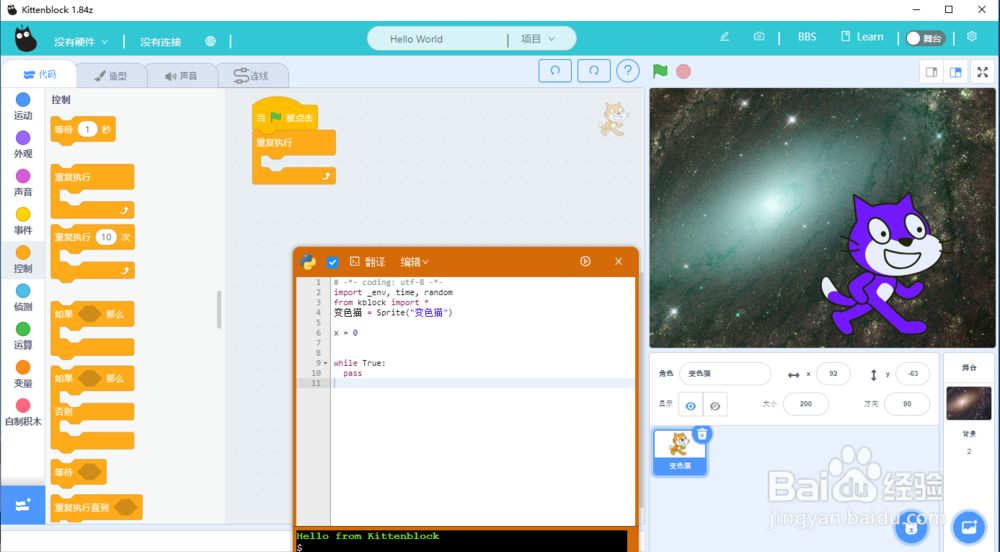Click the block palette scrollbar

coord(219,310)
